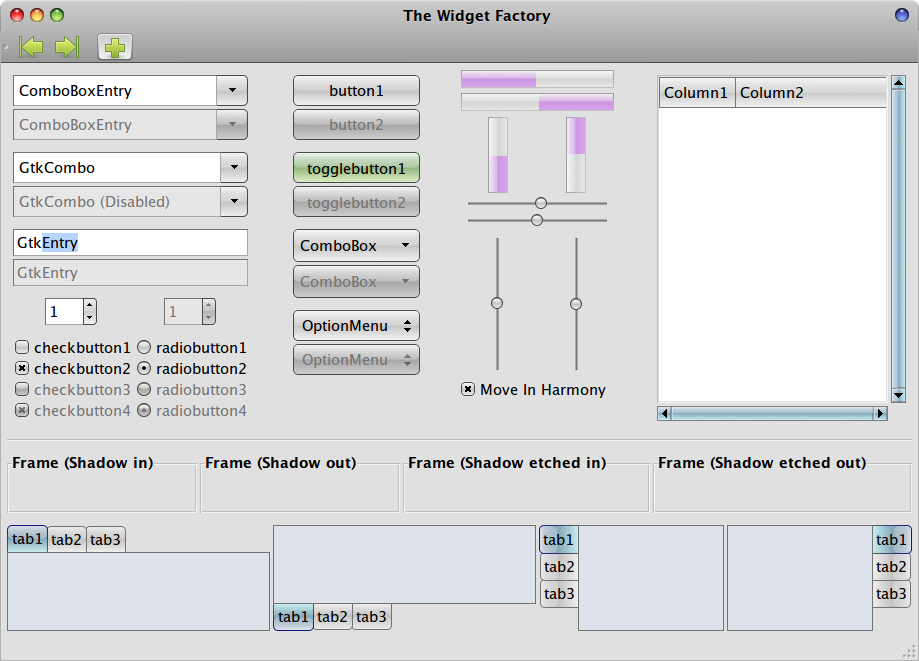Click the Column2 header
The height and width of the screenshot is (661, 919).
pyautogui.click(x=811, y=93)
